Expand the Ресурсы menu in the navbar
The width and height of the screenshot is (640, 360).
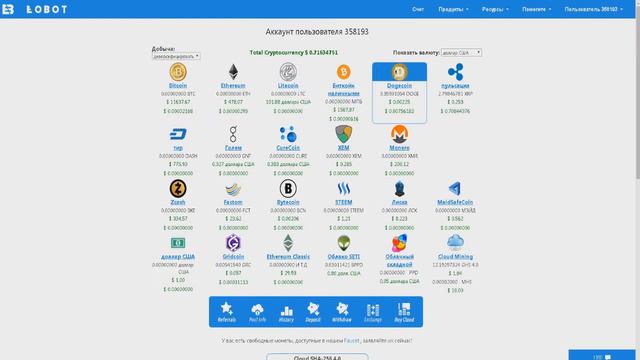[x=495, y=9]
